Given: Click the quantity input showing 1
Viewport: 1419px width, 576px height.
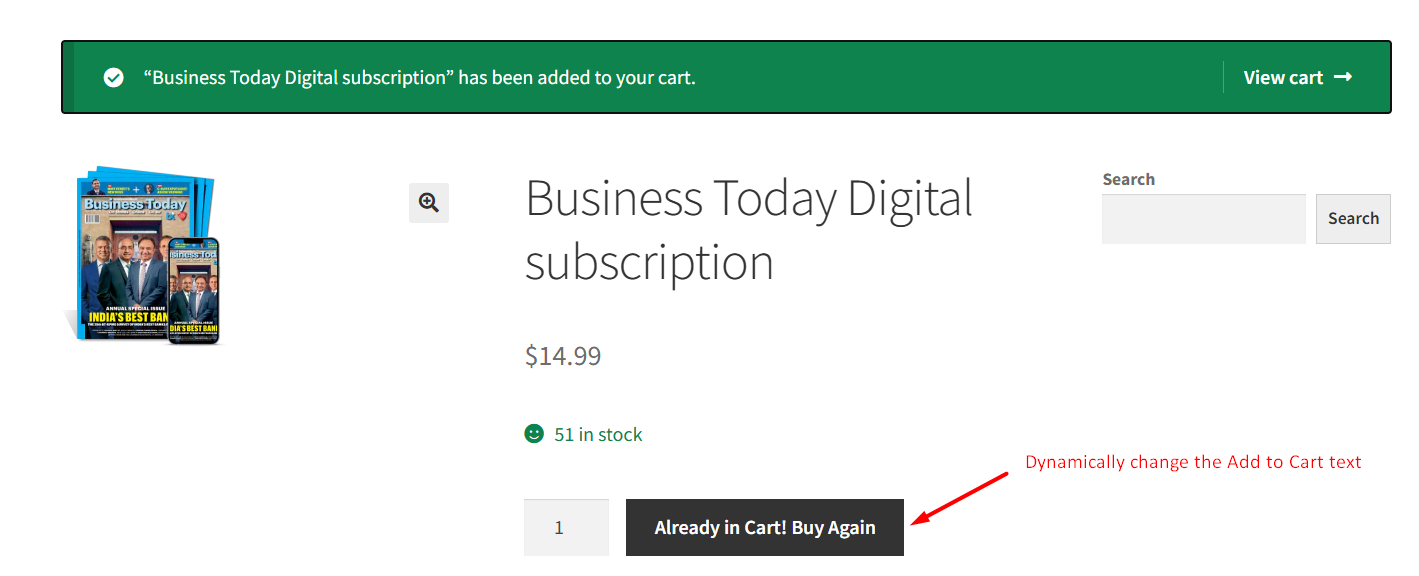Looking at the screenshot, I should [x=566, y=527].
